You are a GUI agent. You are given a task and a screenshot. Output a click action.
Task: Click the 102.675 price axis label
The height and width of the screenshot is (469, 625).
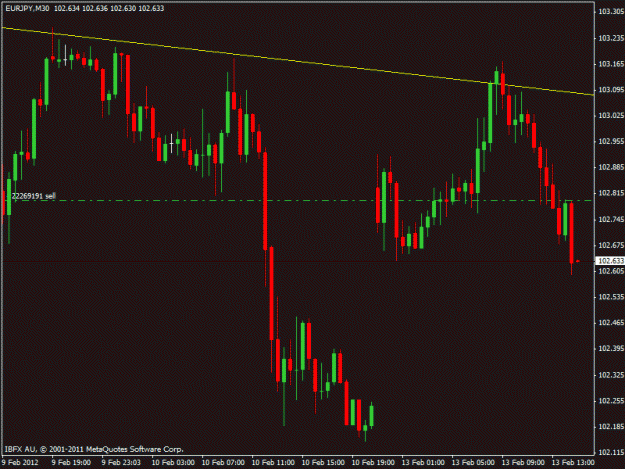tap(611, 245)
